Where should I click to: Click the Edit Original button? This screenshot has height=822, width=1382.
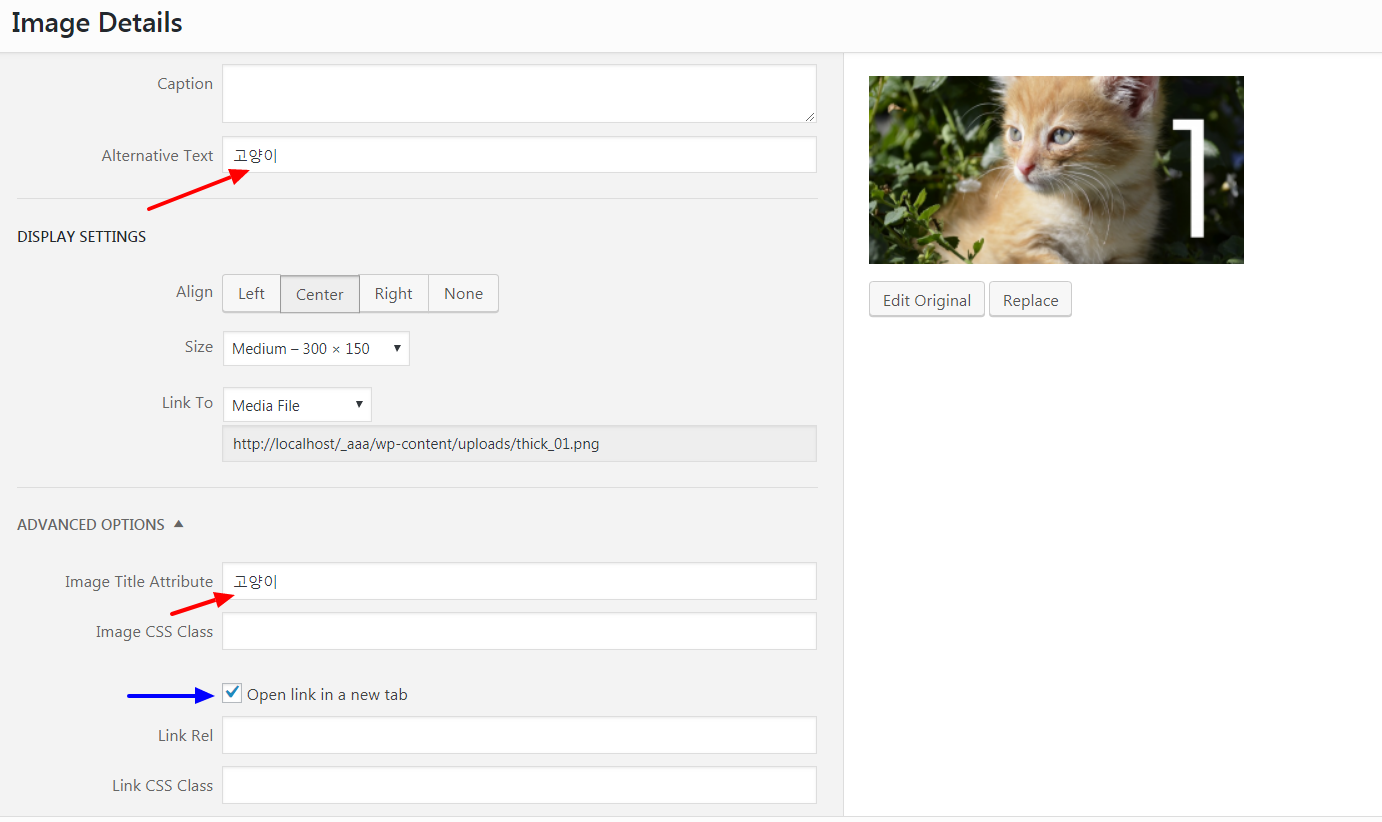tap(927, 300)
